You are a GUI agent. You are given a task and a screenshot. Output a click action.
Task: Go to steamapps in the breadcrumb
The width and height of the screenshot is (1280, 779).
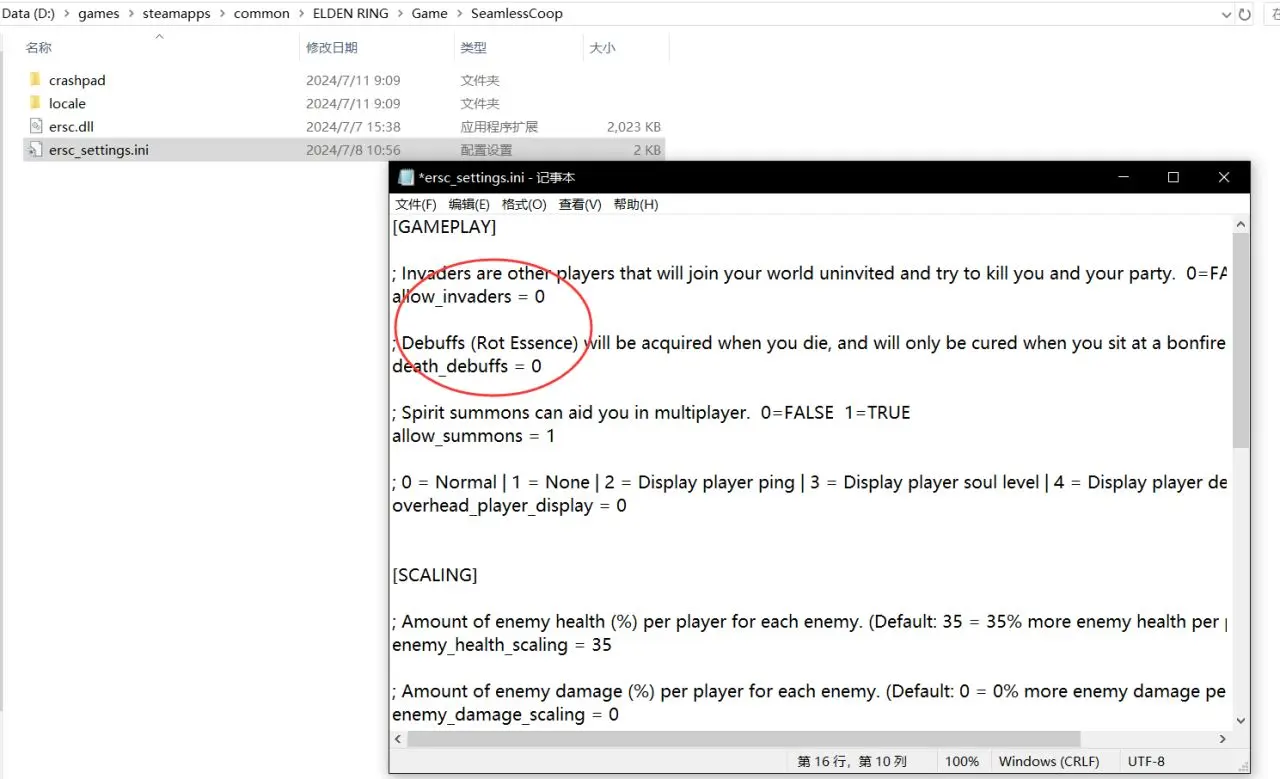tap(176, 14)
